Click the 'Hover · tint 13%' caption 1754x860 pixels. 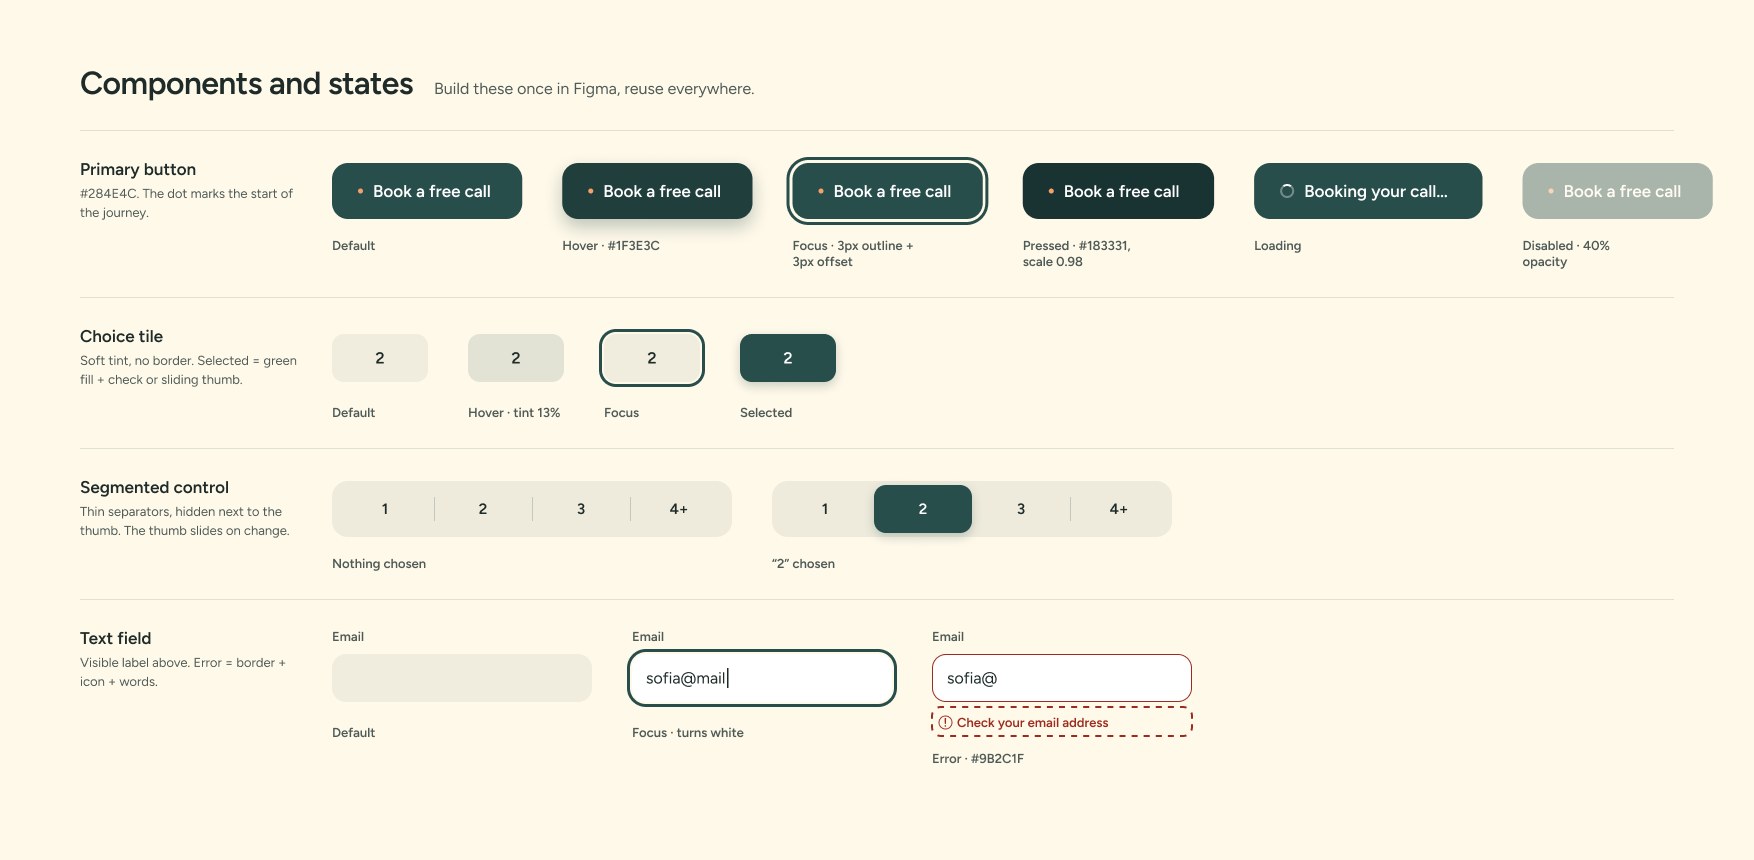pyautogui.click(x=514, y=412)
